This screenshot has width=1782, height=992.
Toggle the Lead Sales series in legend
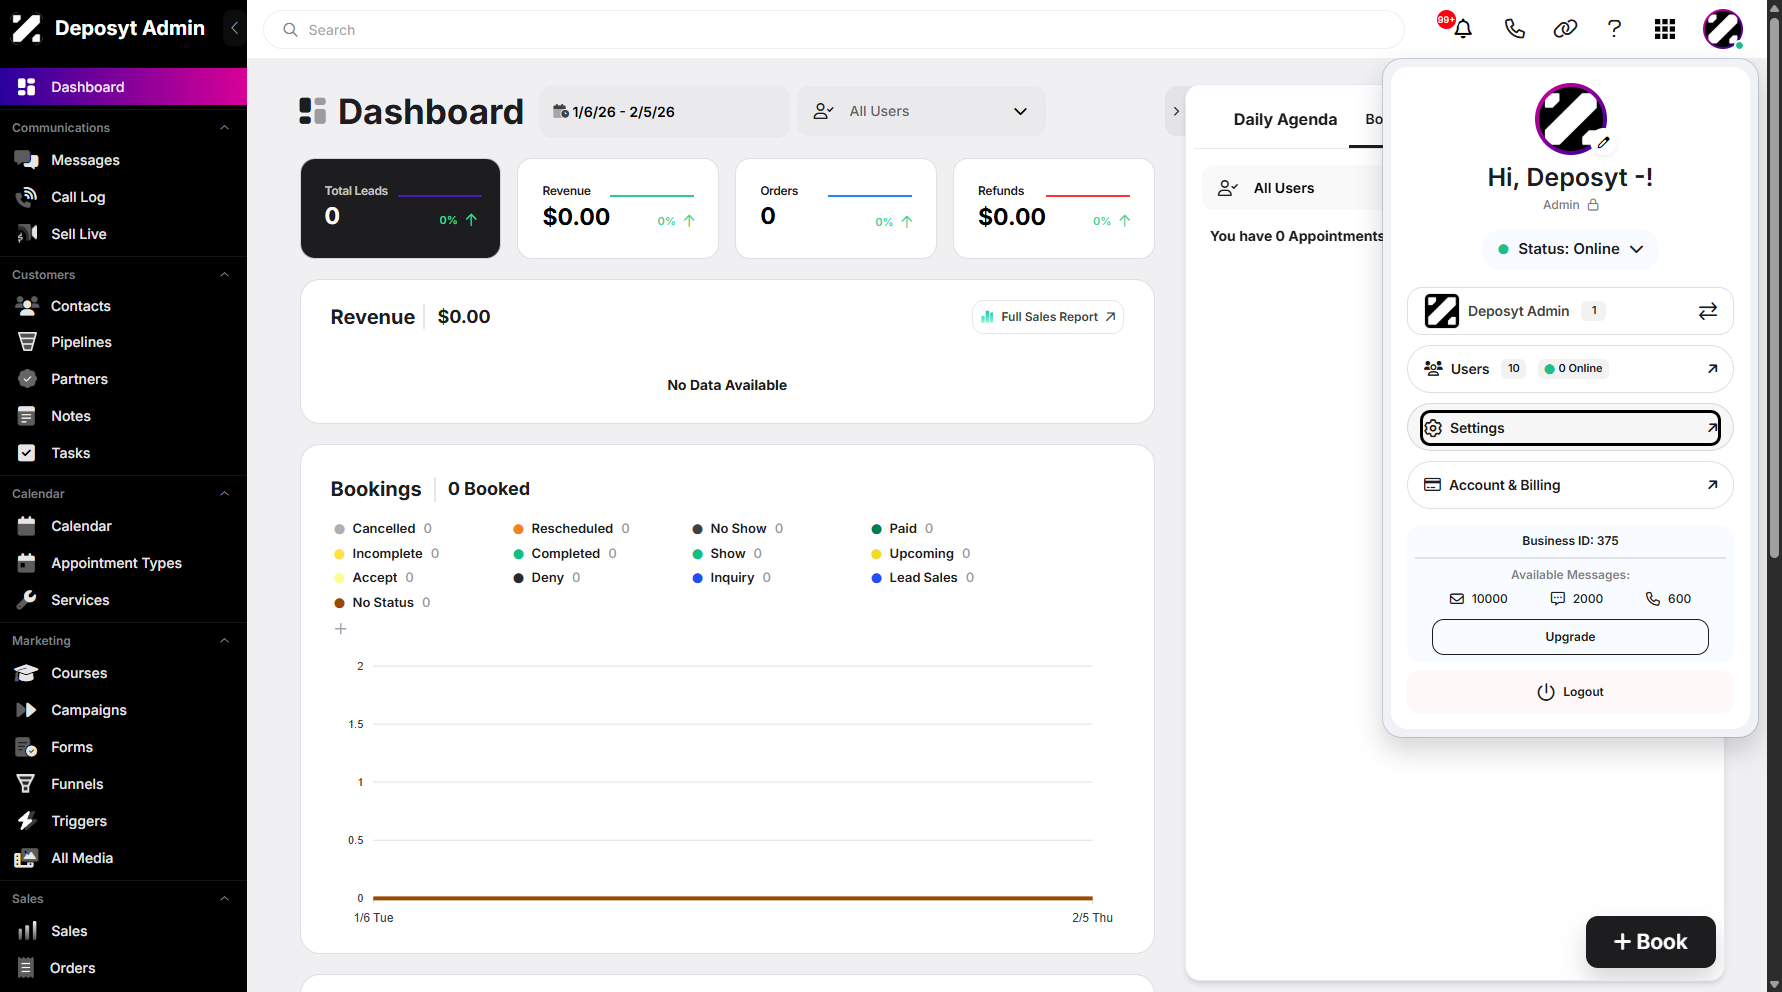pyautogui.click(x=922, y=578)
